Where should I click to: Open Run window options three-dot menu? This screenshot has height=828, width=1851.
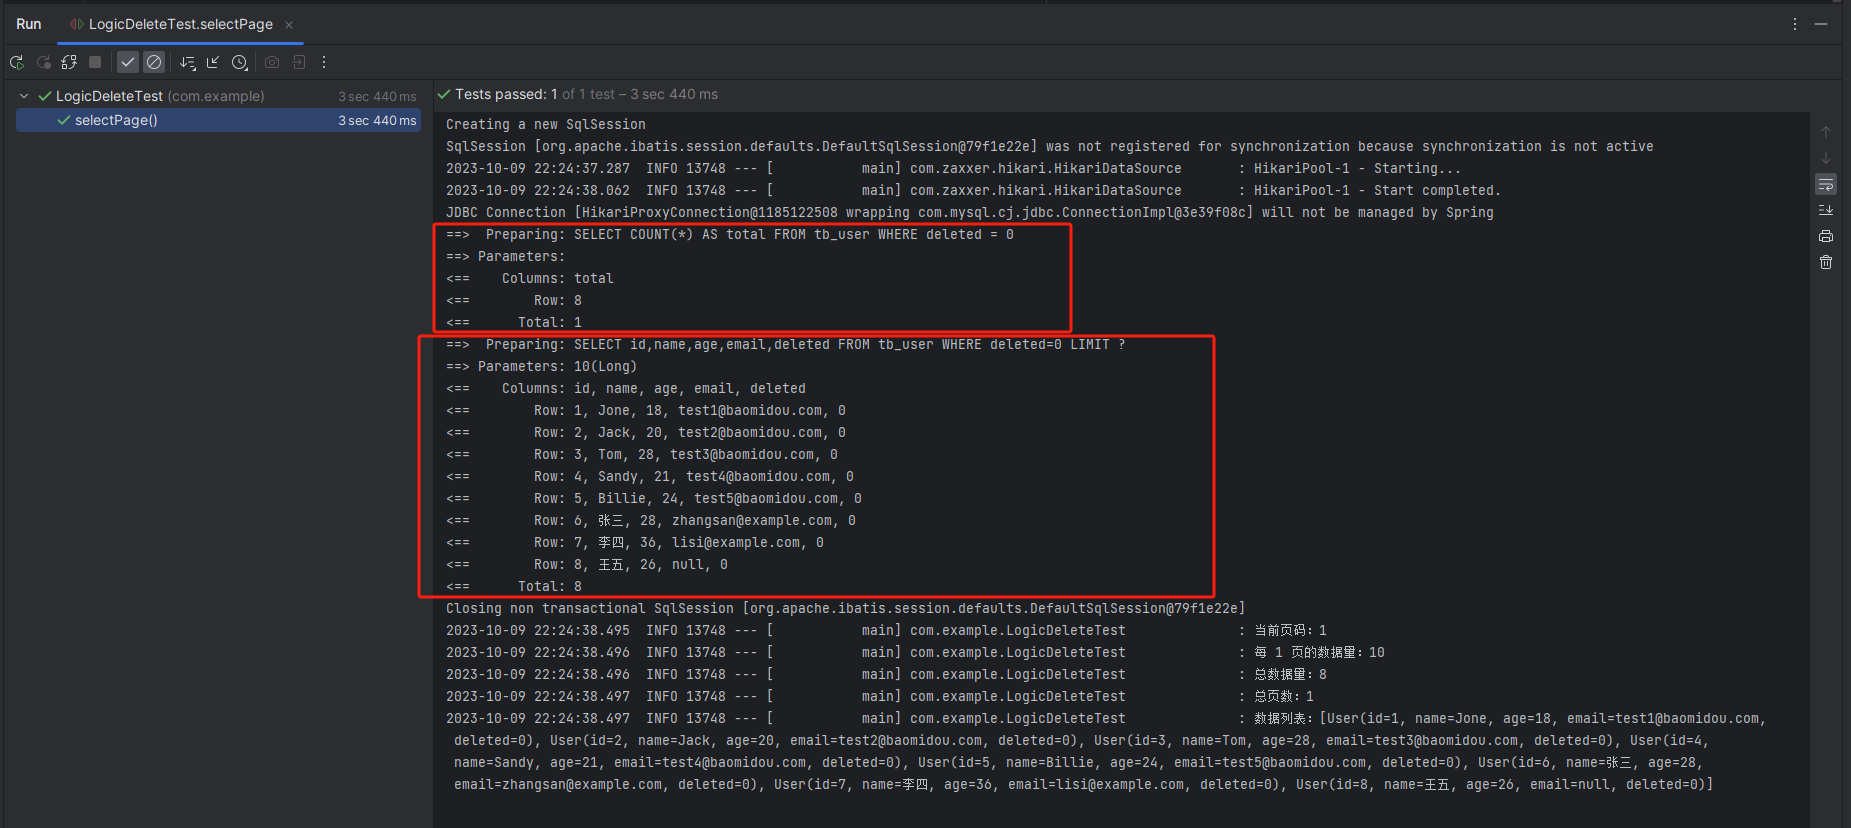click(1795, 24)
